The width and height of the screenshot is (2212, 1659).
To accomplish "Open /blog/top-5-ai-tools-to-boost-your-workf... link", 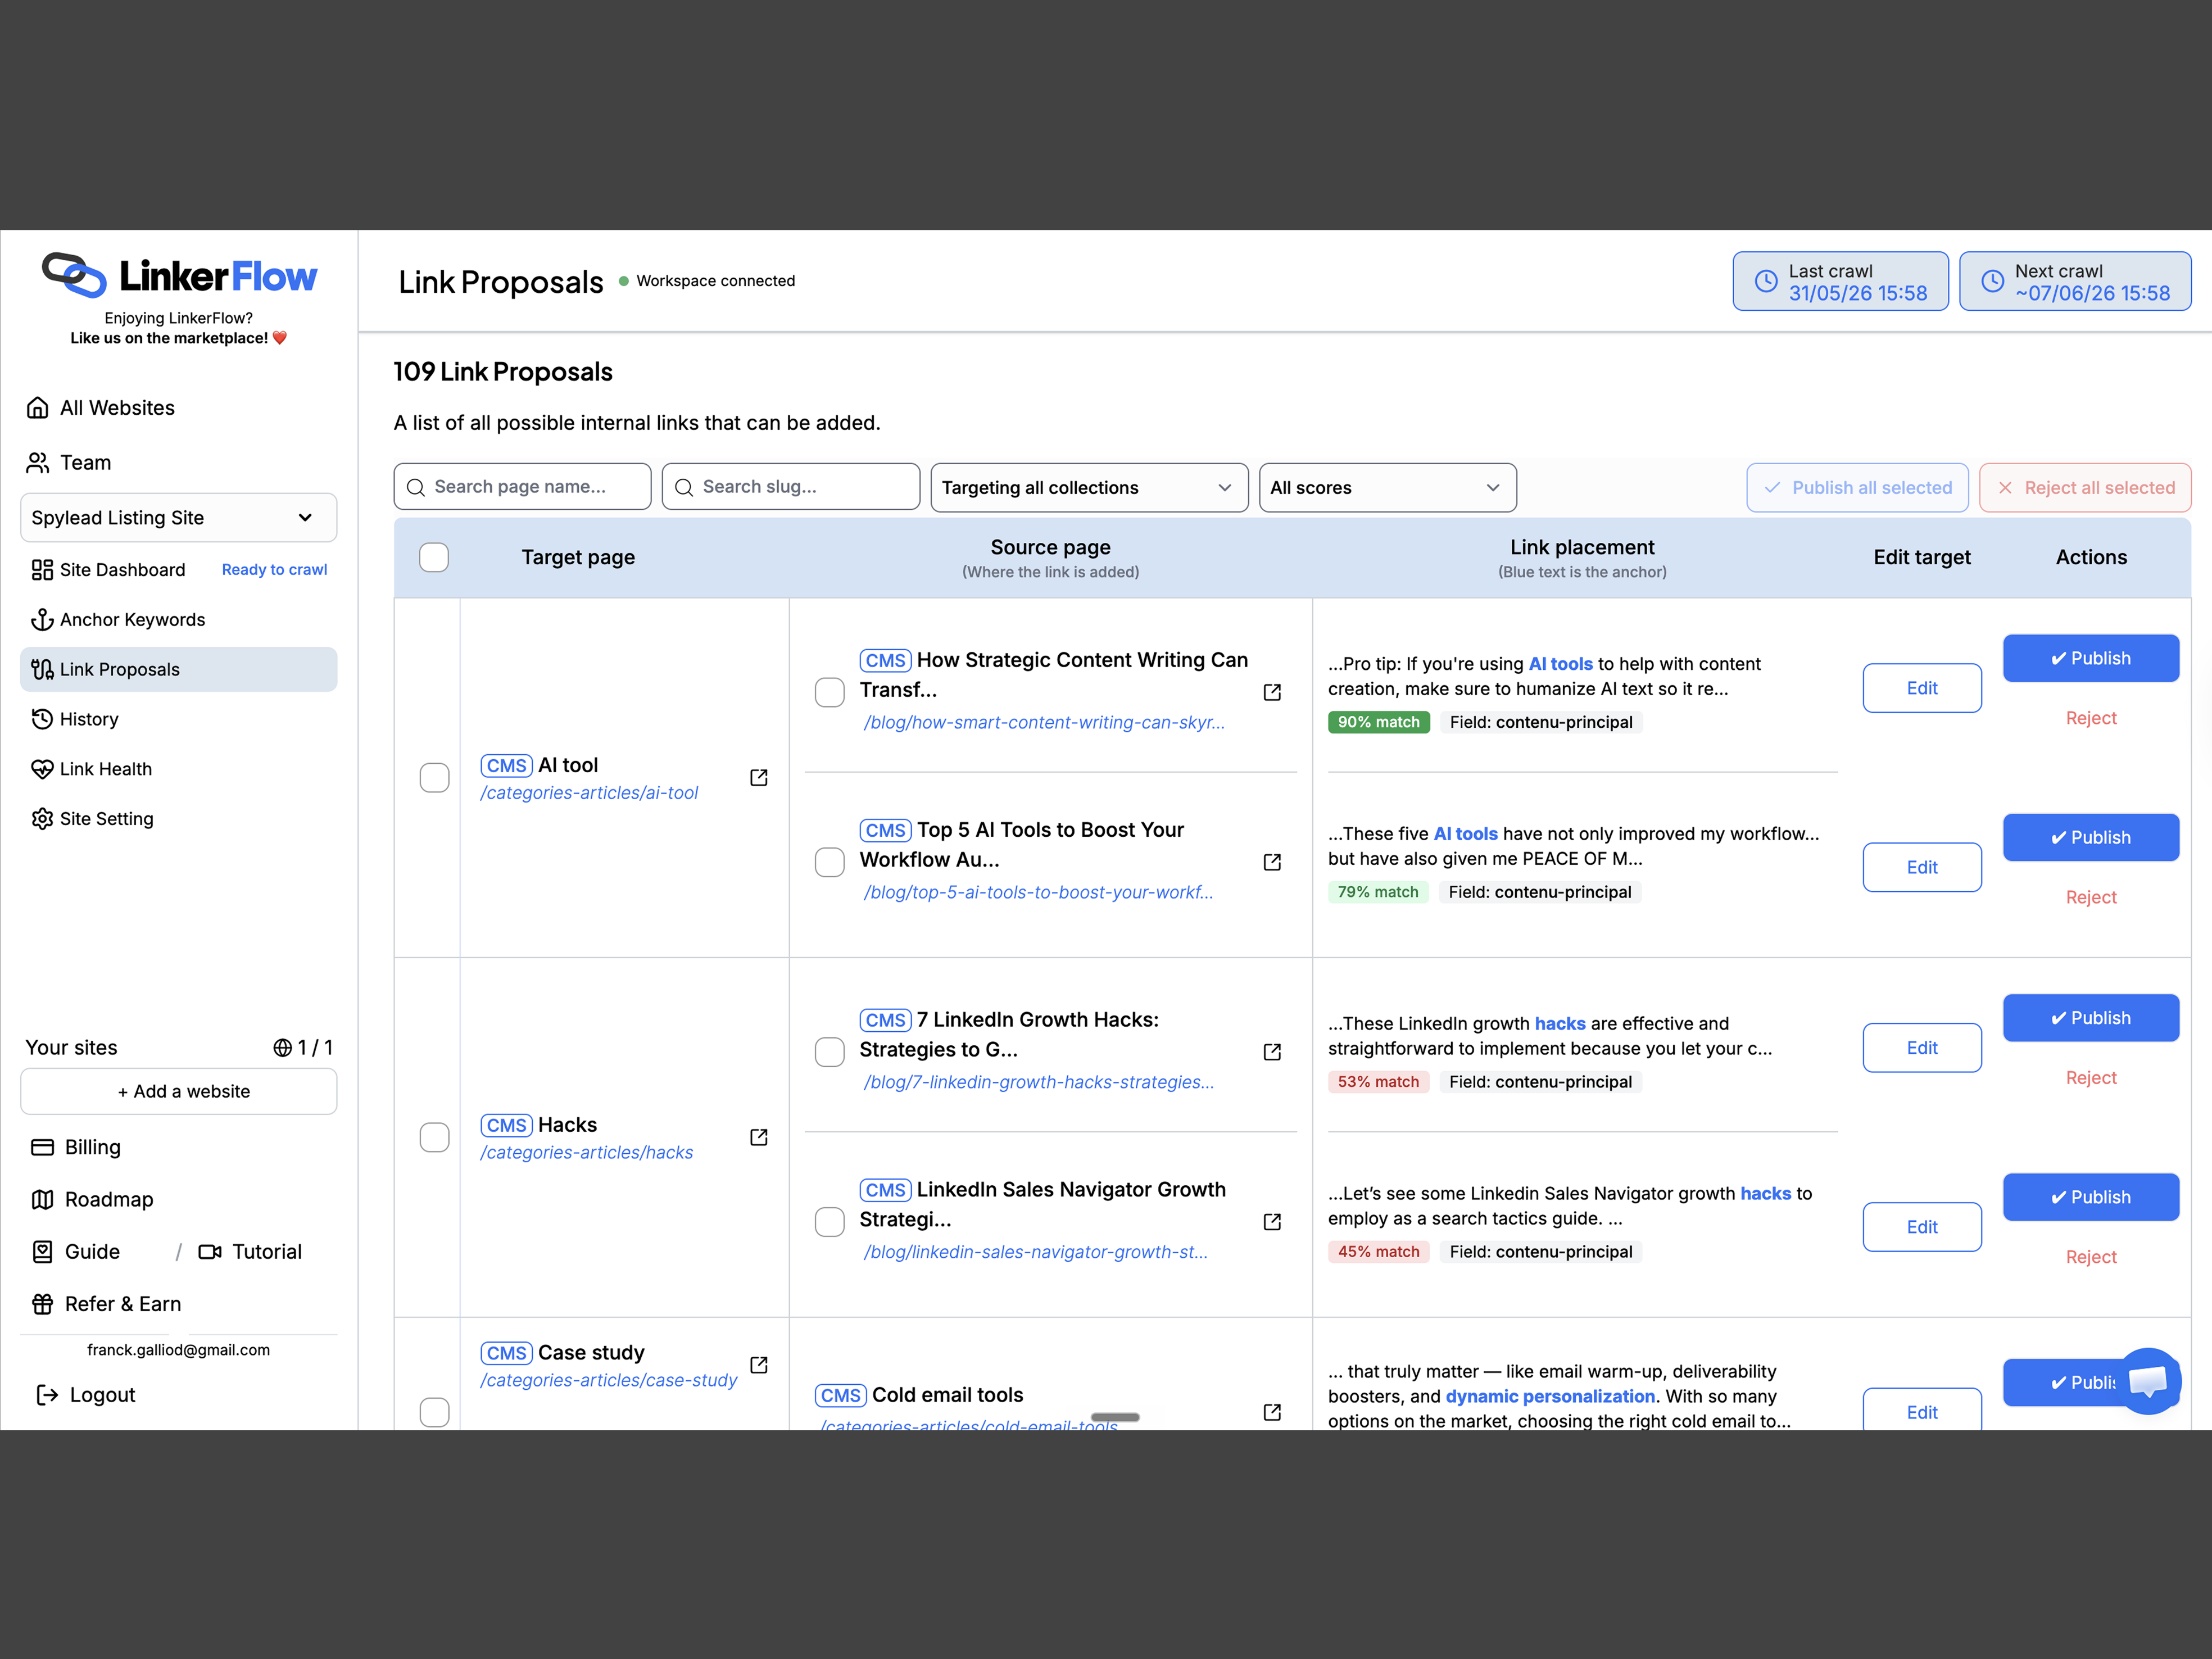I will (x=1038, y=892).
